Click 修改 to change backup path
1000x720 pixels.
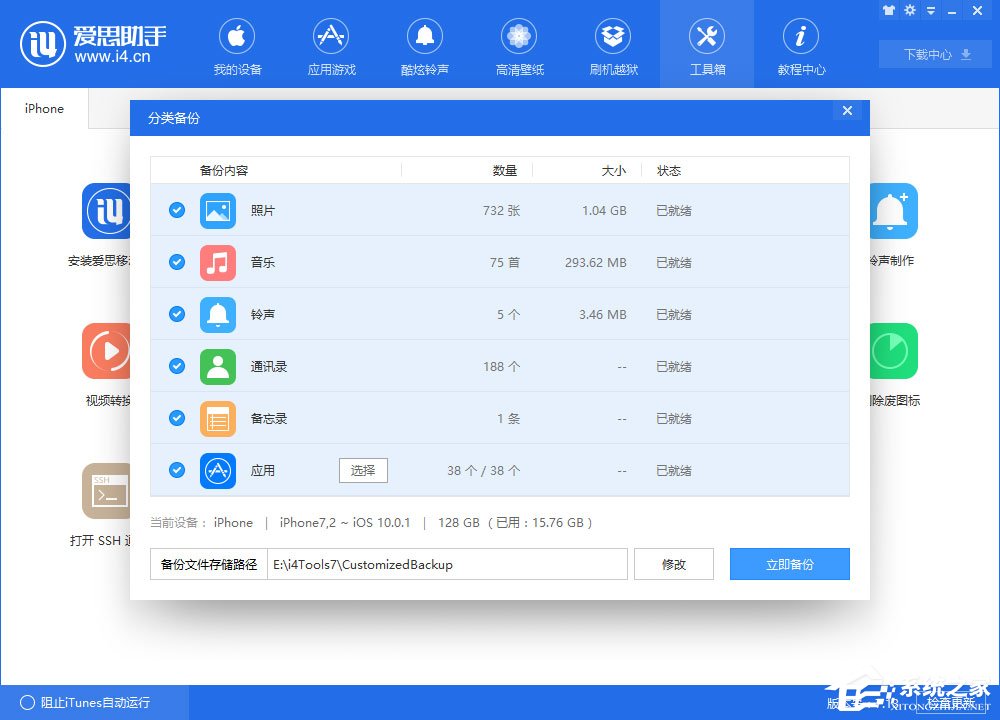click(x=673, y=564)
